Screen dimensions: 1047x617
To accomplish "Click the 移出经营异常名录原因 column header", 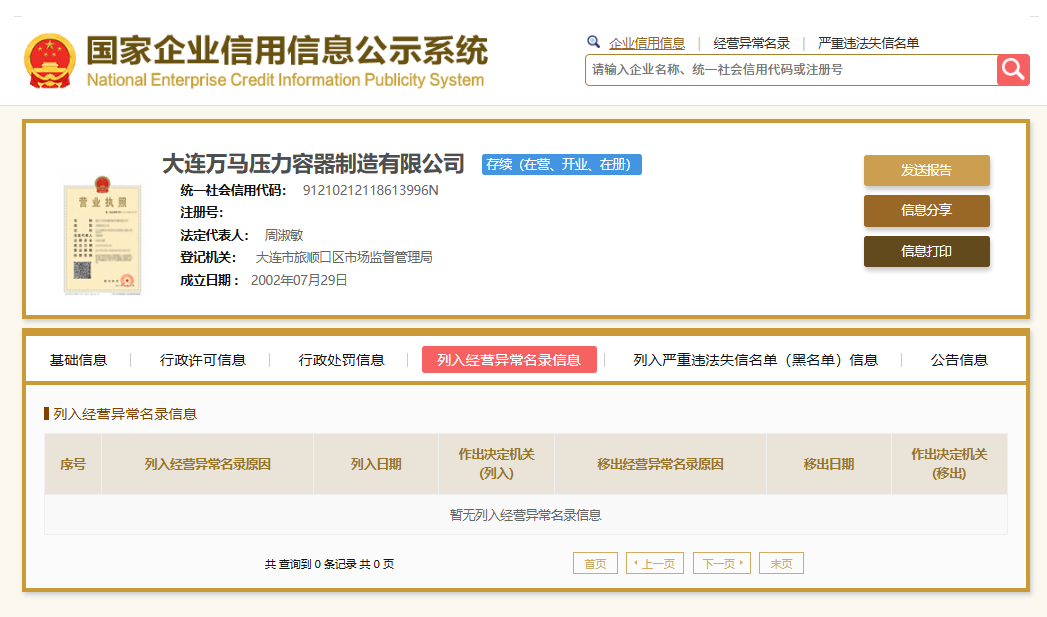I will [660, 464].
